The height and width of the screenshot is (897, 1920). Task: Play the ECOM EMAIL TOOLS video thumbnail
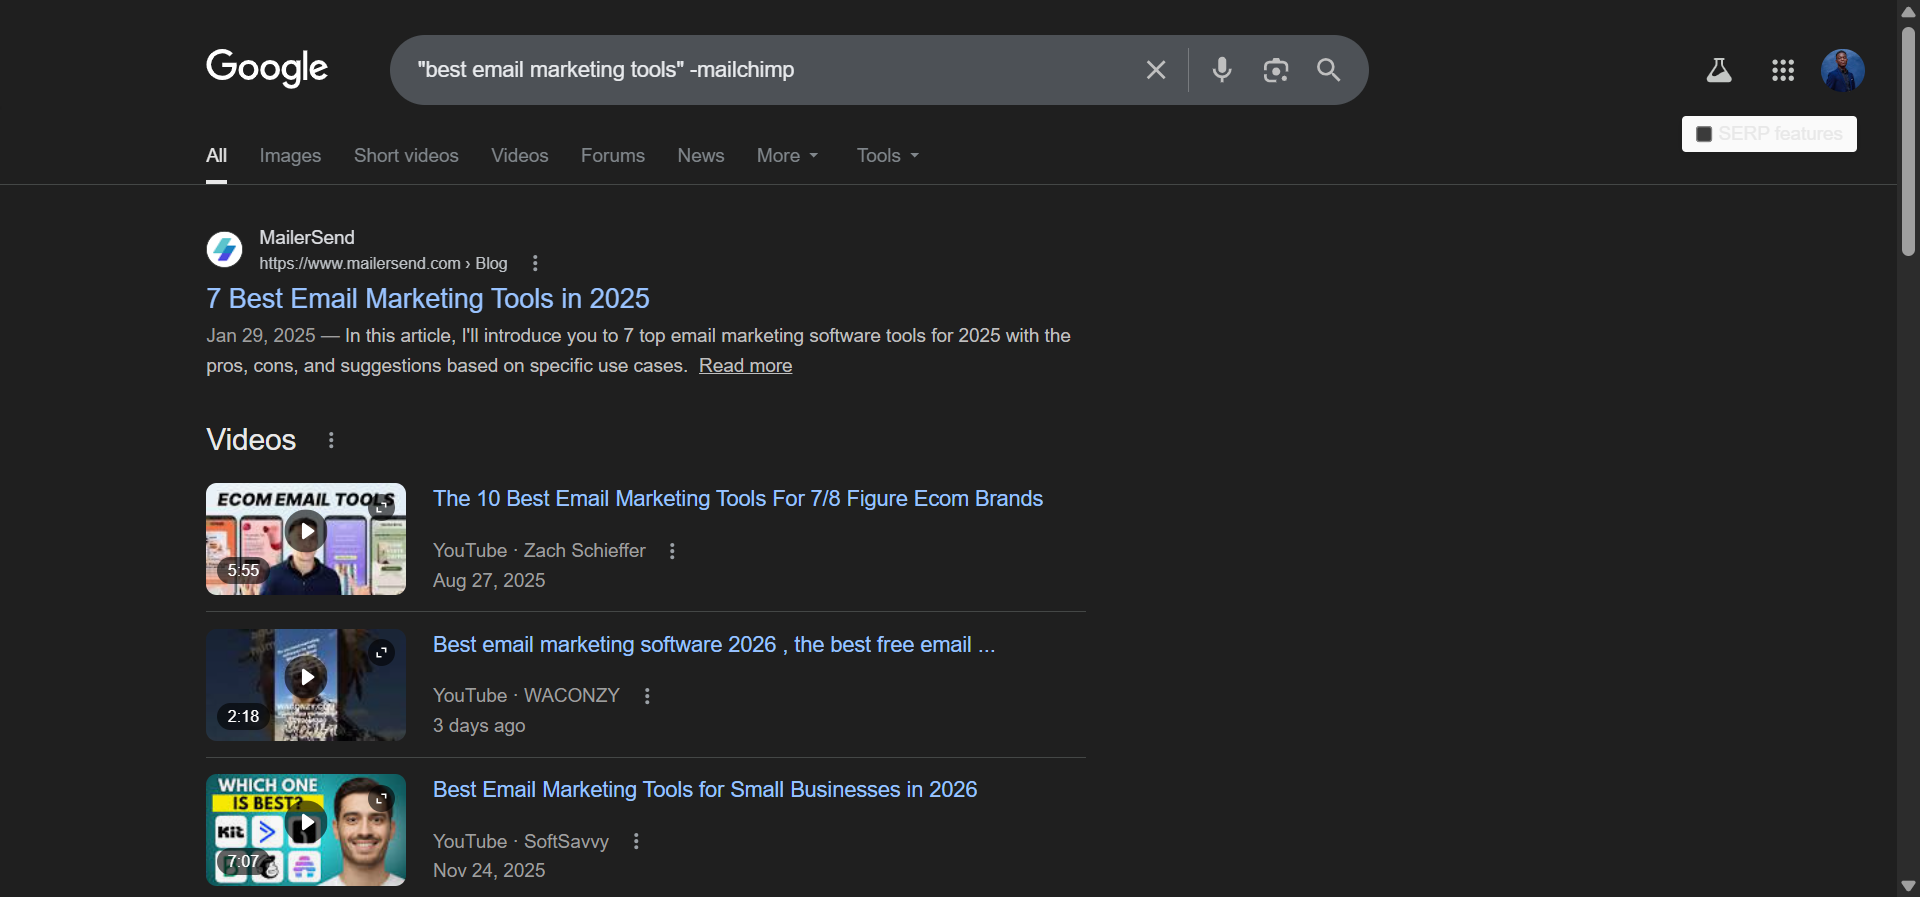tap(306, 539)
